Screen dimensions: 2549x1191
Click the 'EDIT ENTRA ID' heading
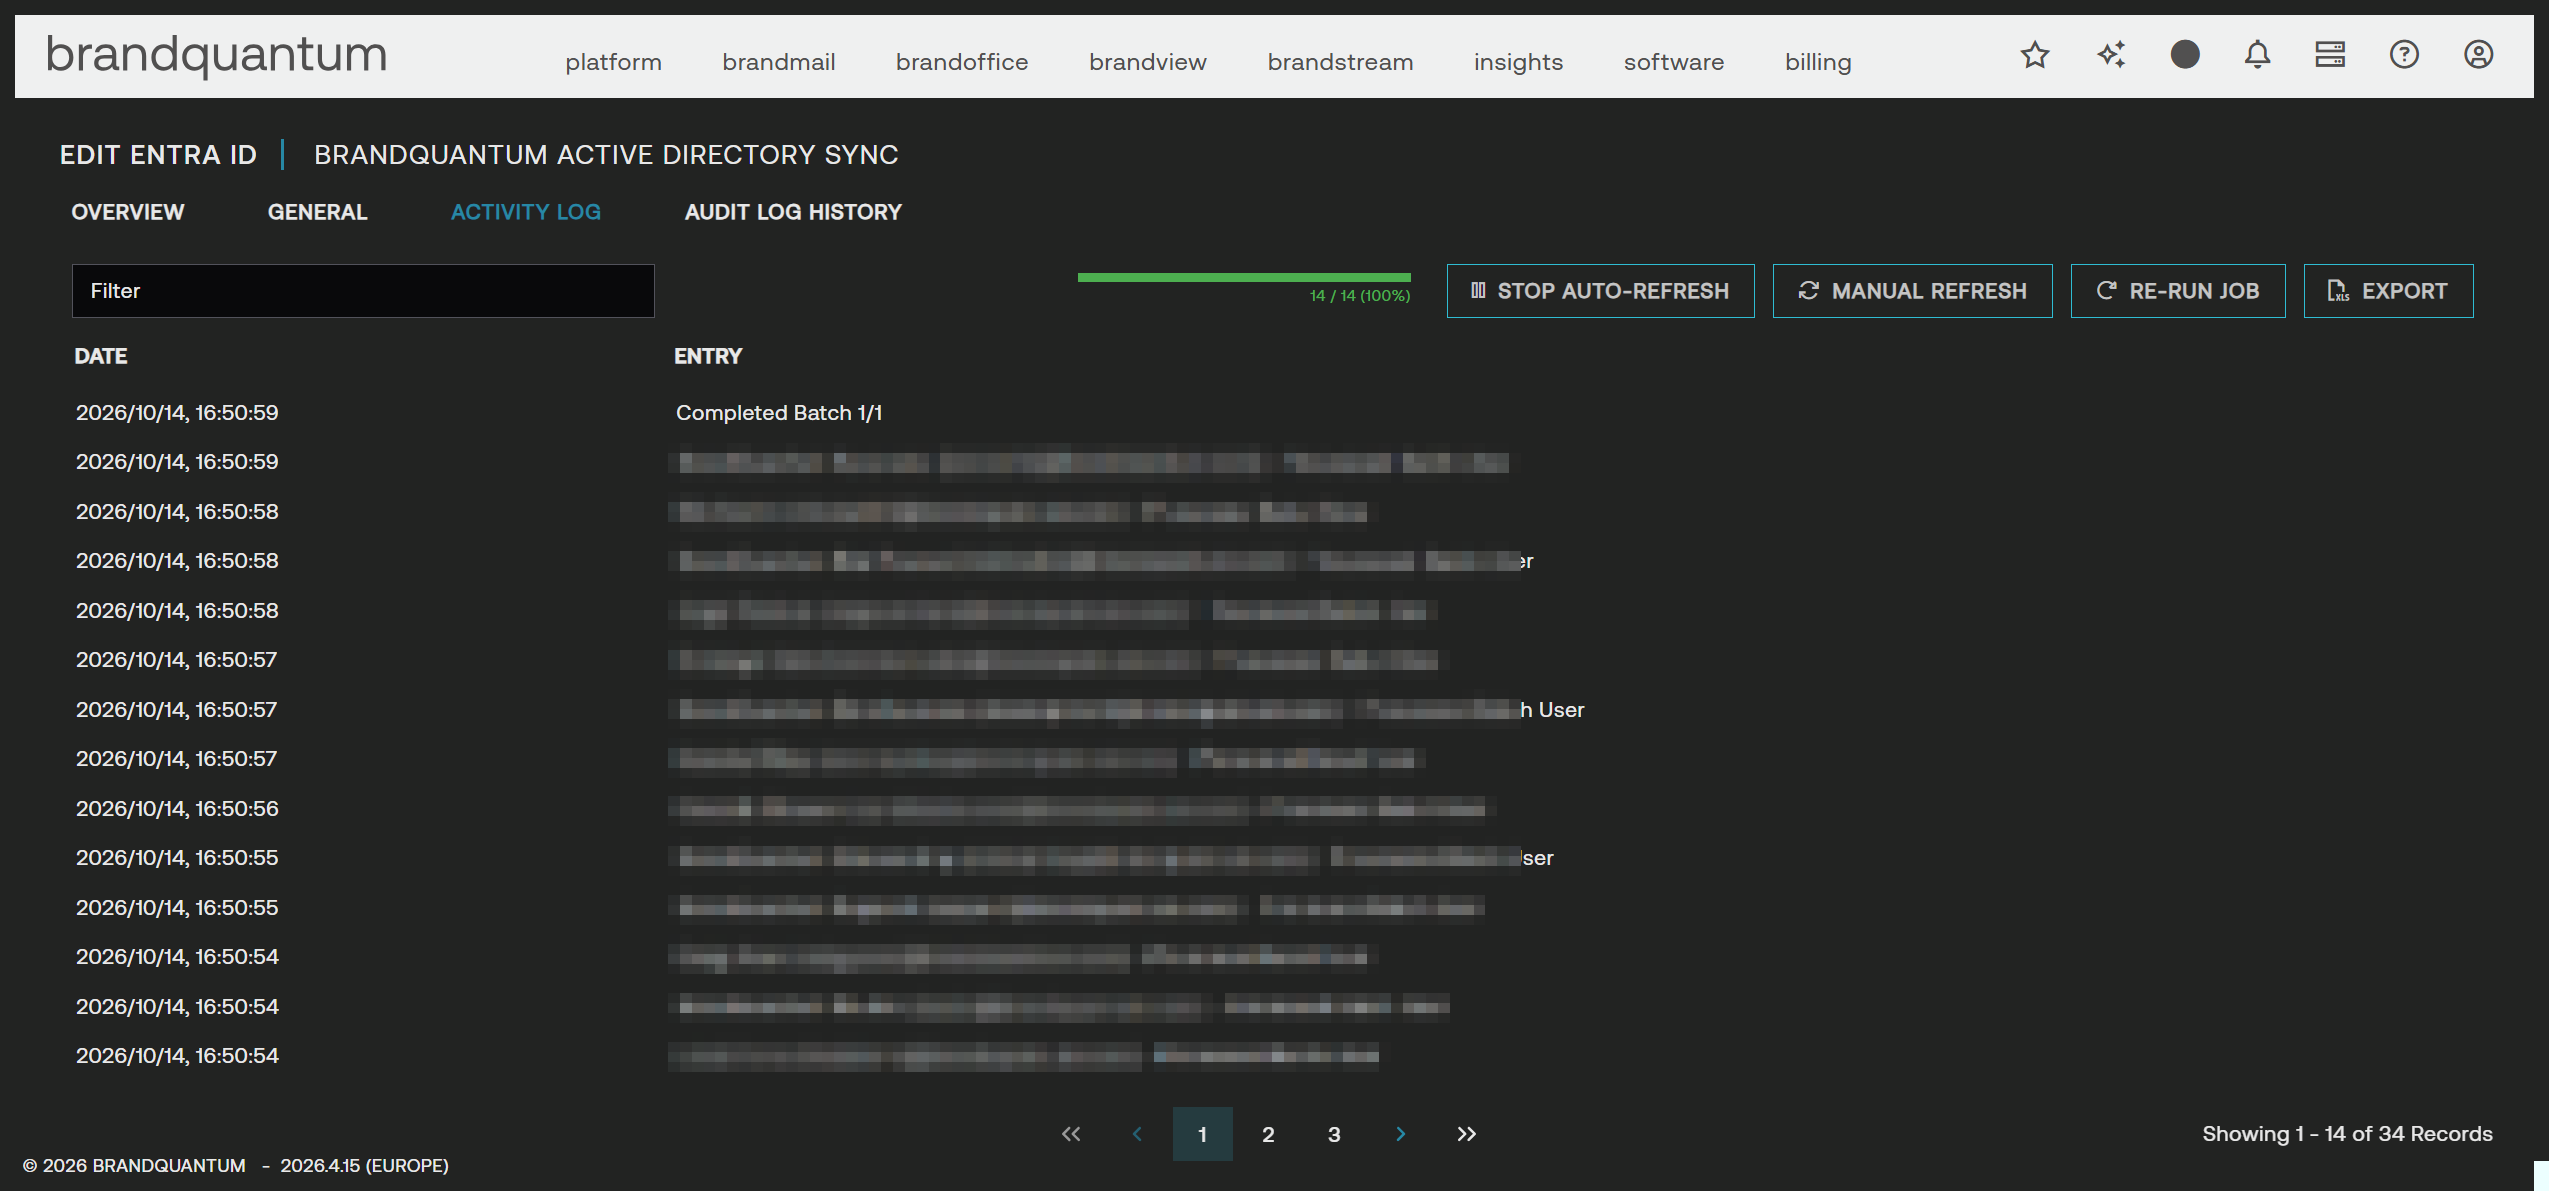[158, 155]
